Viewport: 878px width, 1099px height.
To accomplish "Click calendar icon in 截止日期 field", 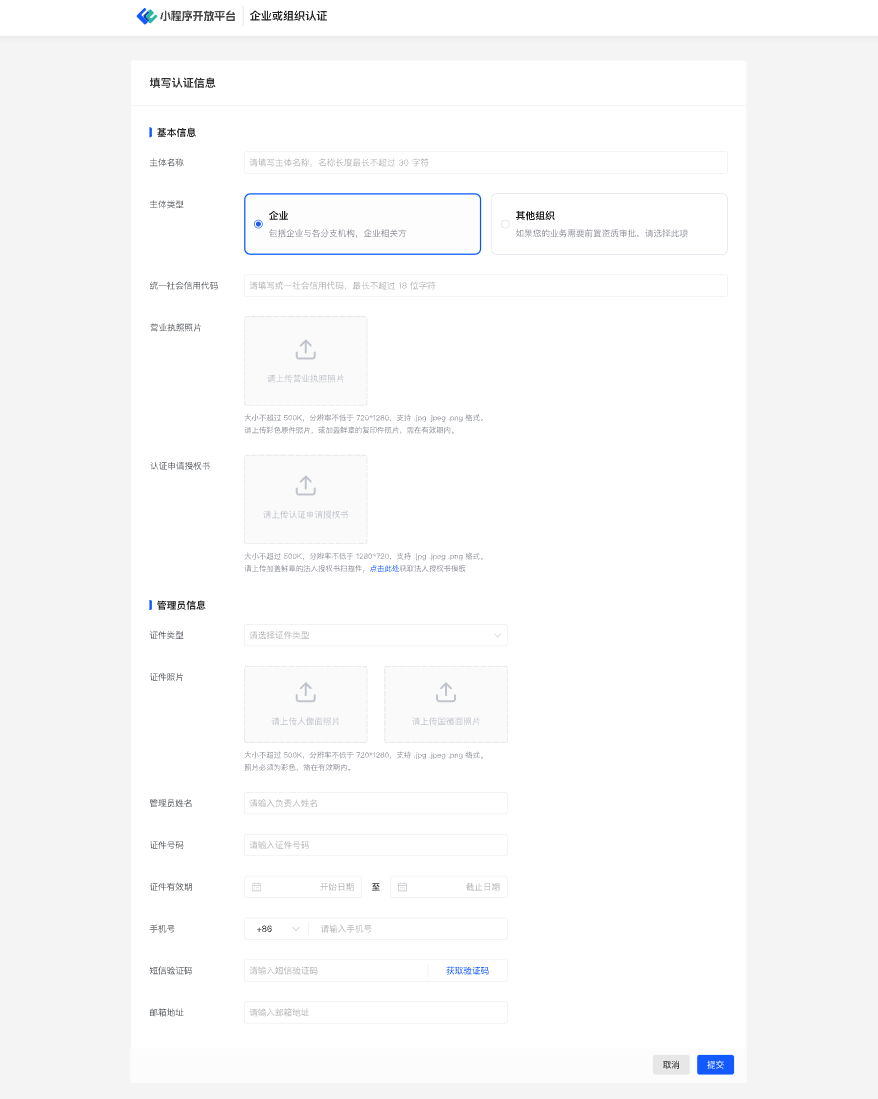I will [x=403, y=887].
